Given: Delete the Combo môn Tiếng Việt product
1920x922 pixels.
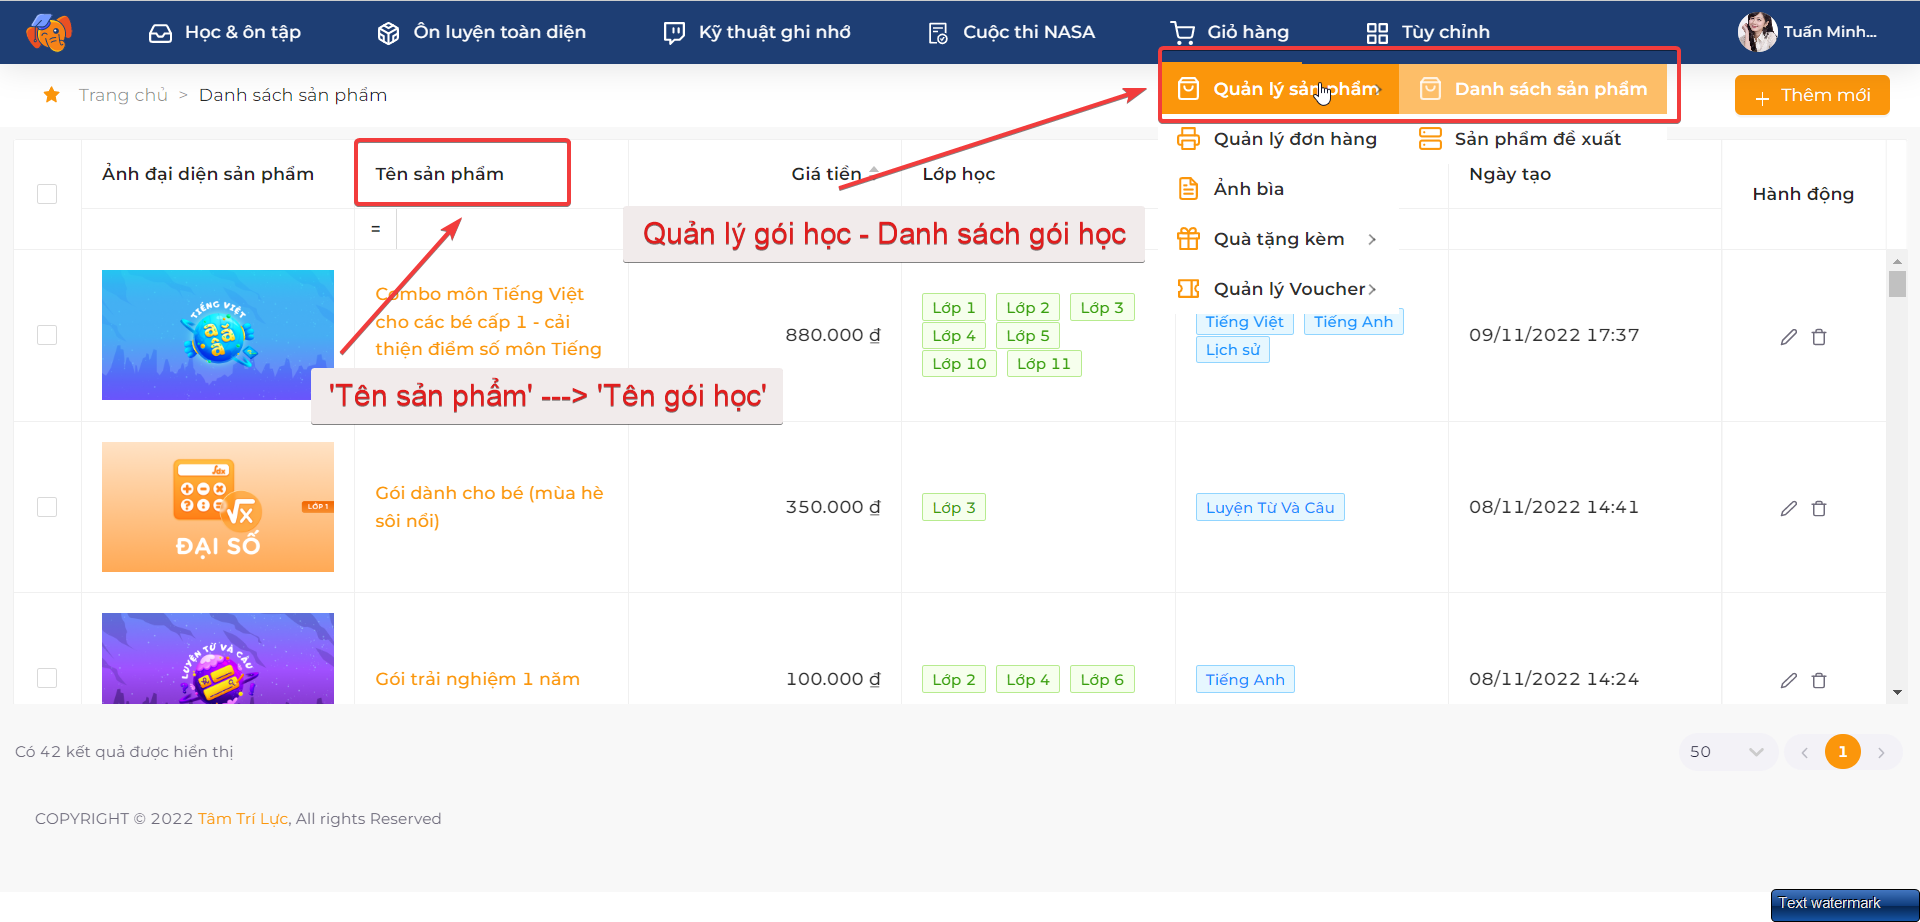Looking at the screenshot, I should [1819, 337].
